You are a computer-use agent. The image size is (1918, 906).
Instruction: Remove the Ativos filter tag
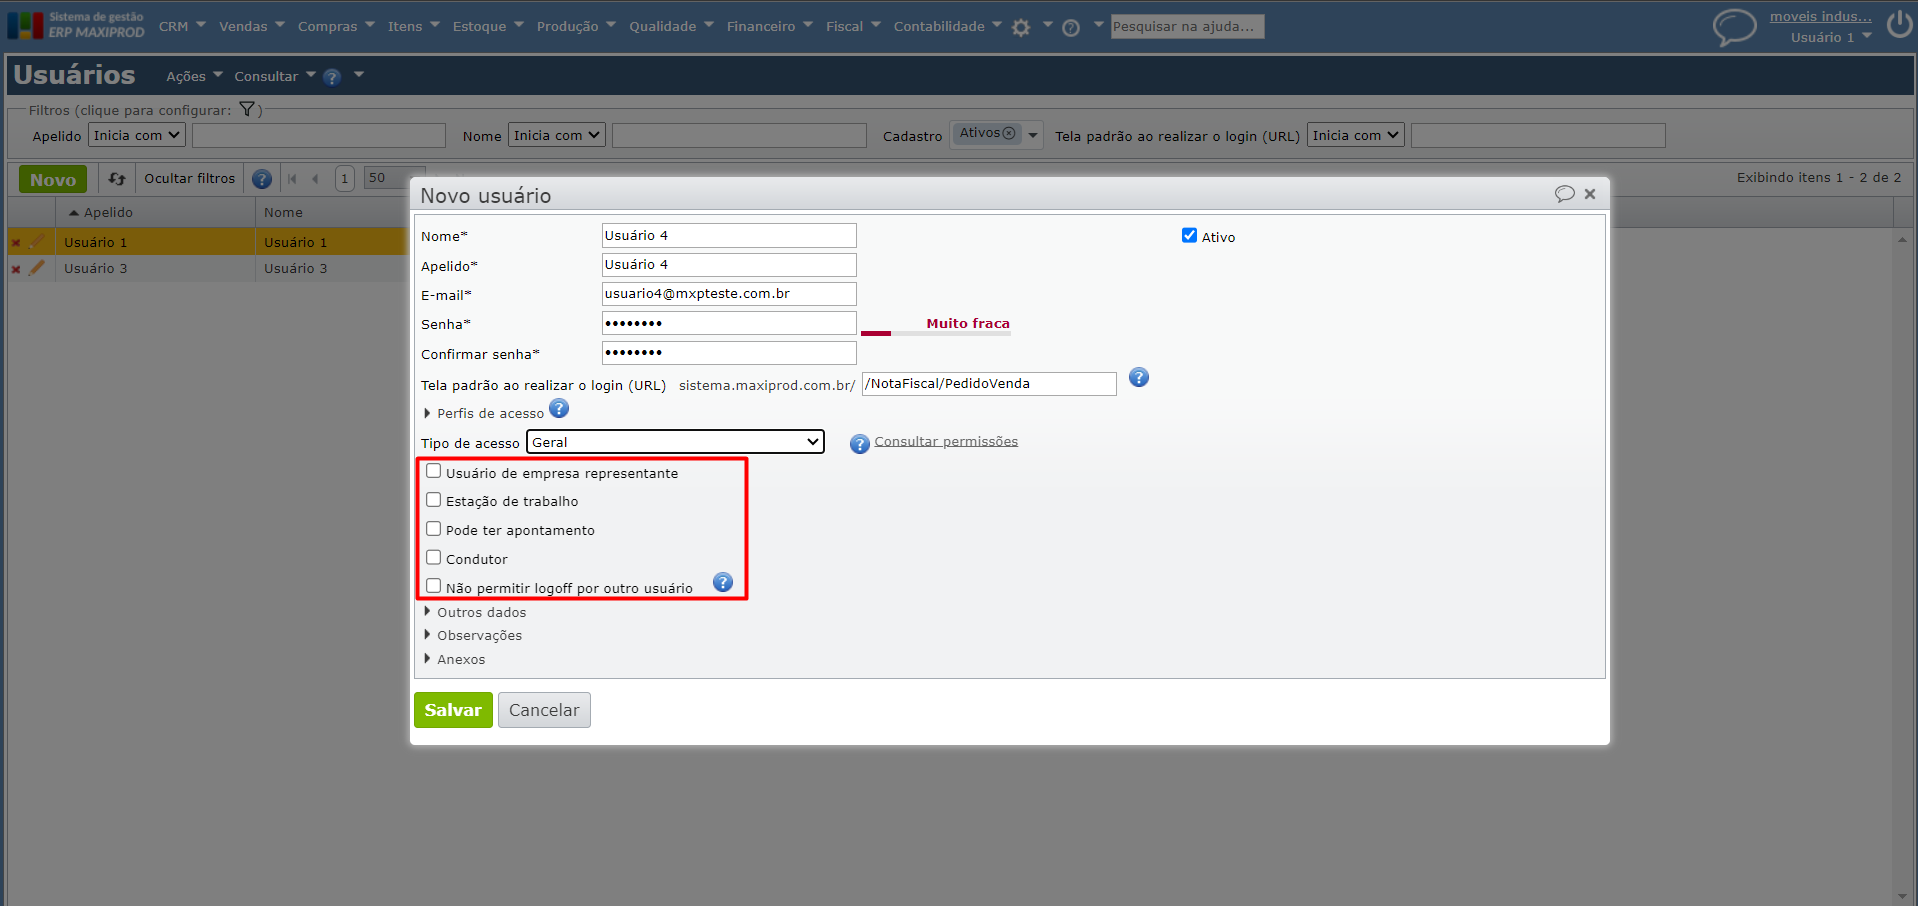tap(1008, 133)
